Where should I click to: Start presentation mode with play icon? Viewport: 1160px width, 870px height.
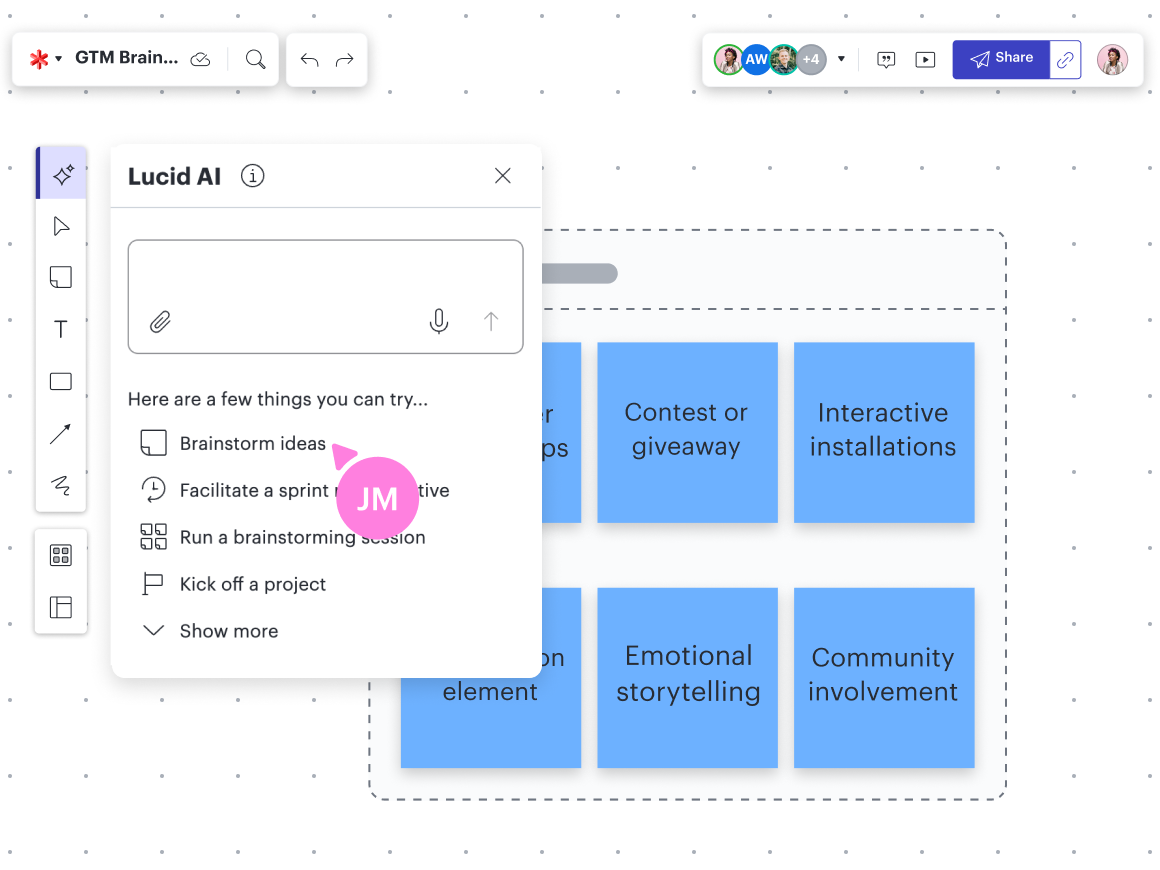[926, 59]
